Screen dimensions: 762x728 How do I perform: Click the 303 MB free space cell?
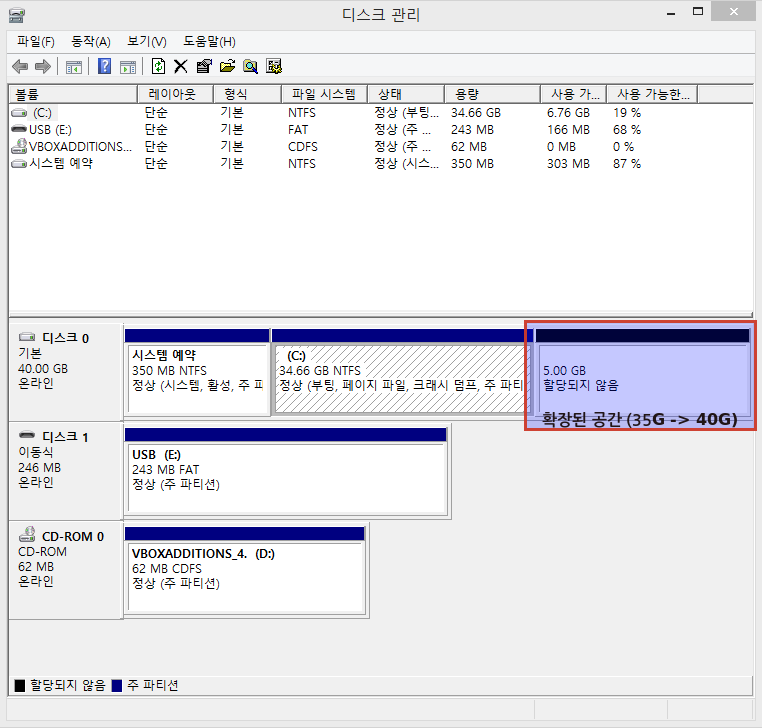pyautogui.click(x=568, y=164)
